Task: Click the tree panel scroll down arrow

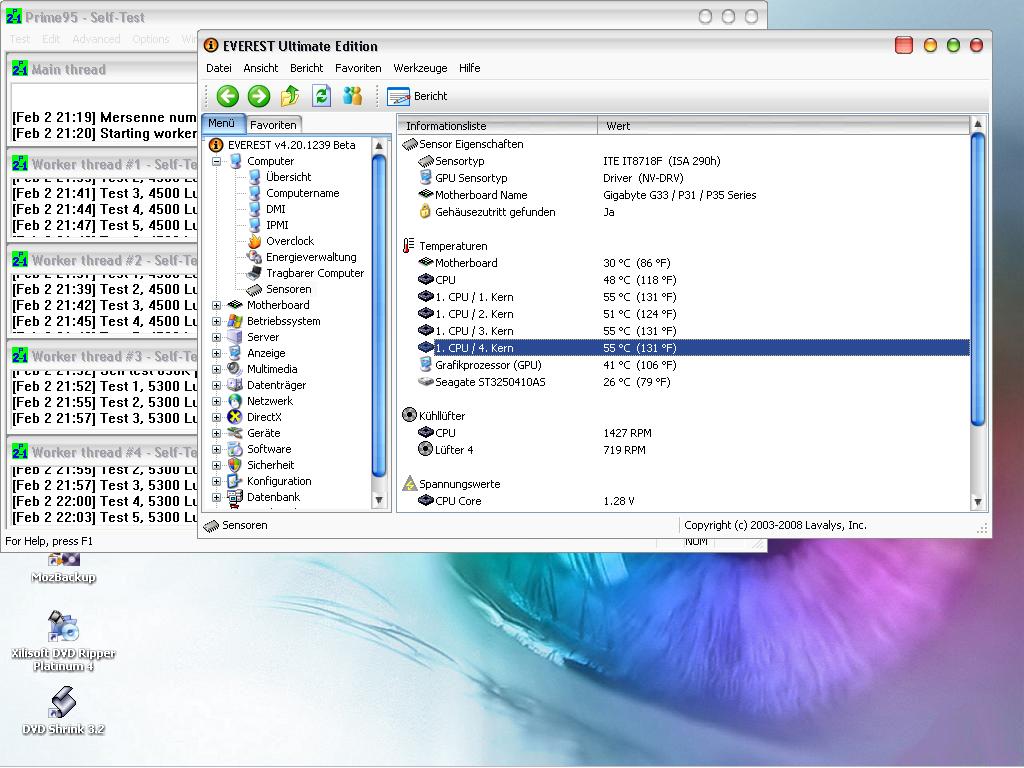Action: 379,500
